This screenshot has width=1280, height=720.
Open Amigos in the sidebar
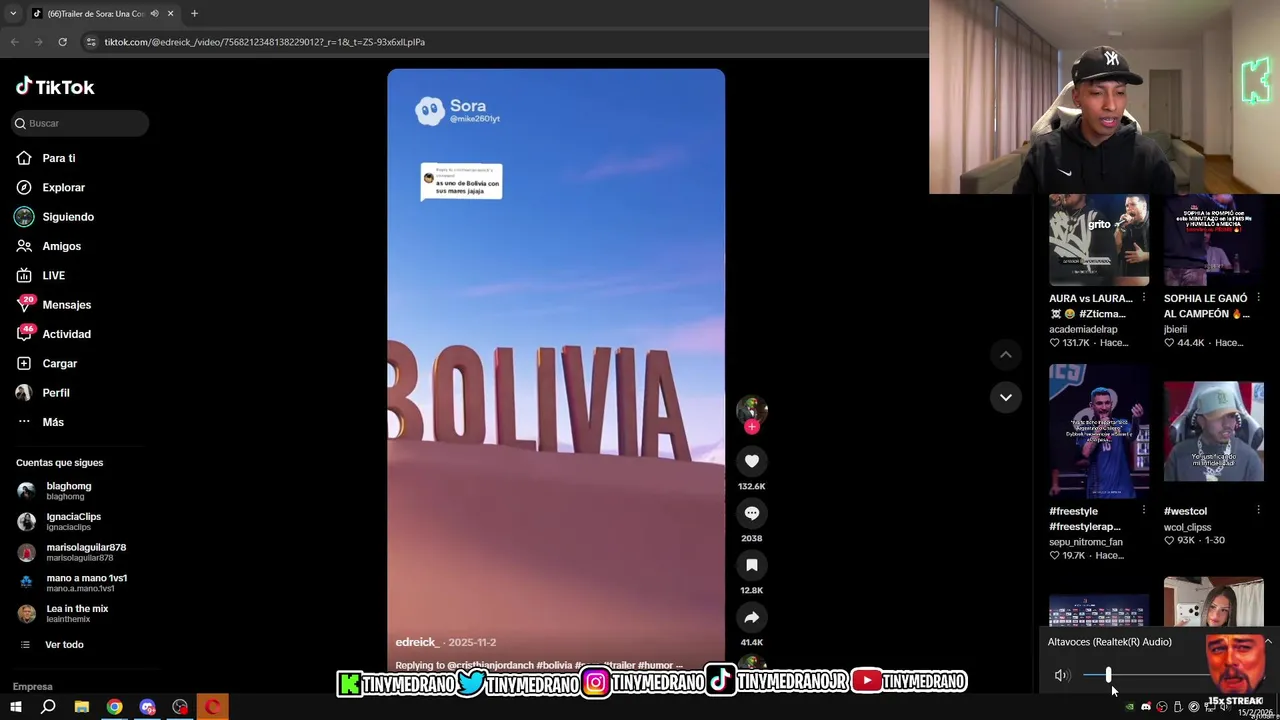pyautogui.click(x=49, y=246)
